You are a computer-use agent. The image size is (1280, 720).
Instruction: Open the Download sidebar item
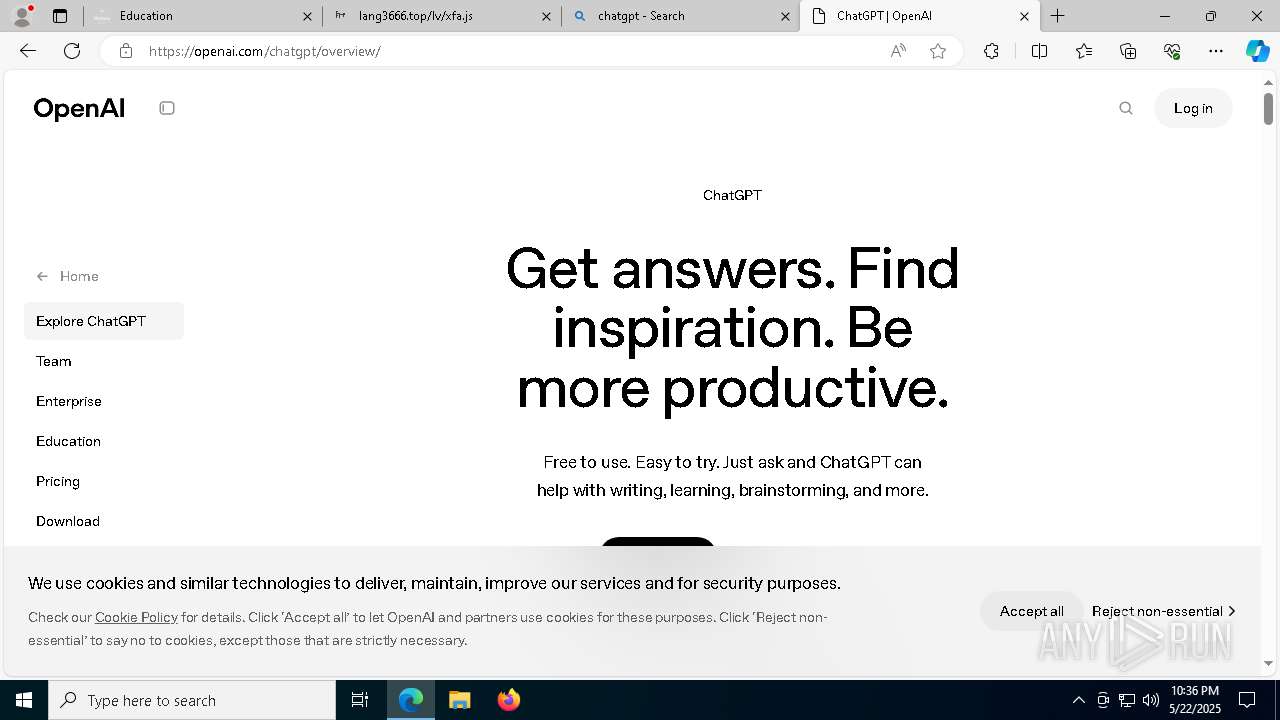[x=68, y=521]
